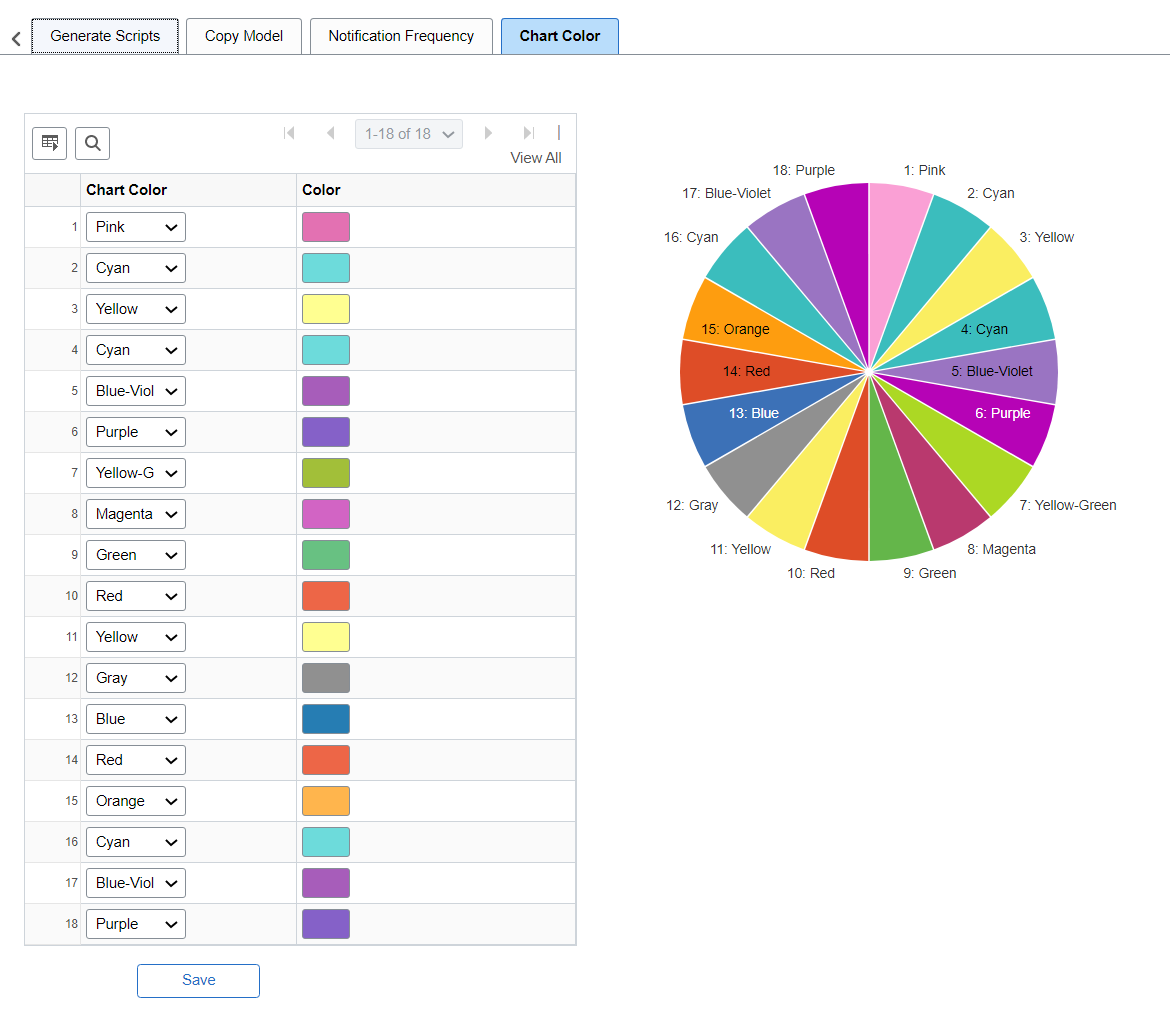
Task: Expand the Orange dropdown in row 15
Action: pyautogui.click(x=136, y=801)
